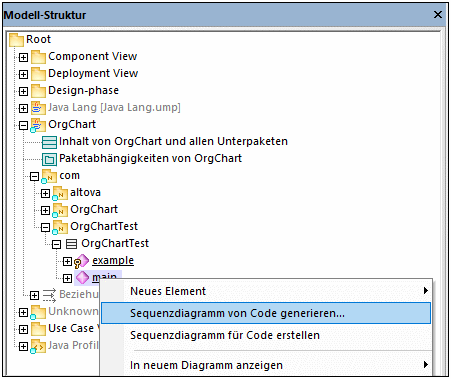The height and width of the screenshot is (379, 451).
Task: Click the OrgChartTest class icon
Action: [71, 244]
